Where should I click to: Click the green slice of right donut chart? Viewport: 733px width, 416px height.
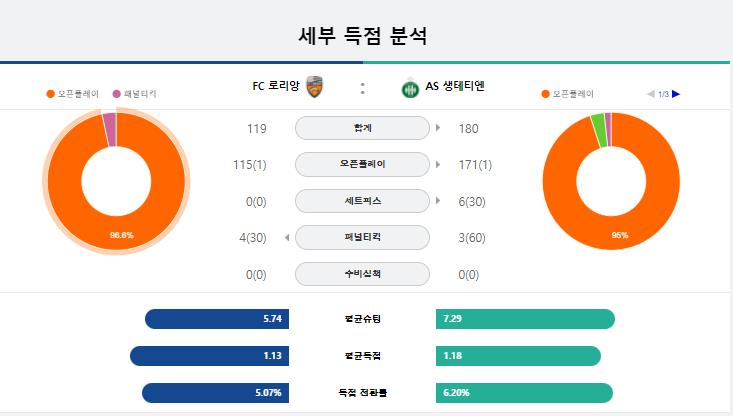tap(599, 130)
